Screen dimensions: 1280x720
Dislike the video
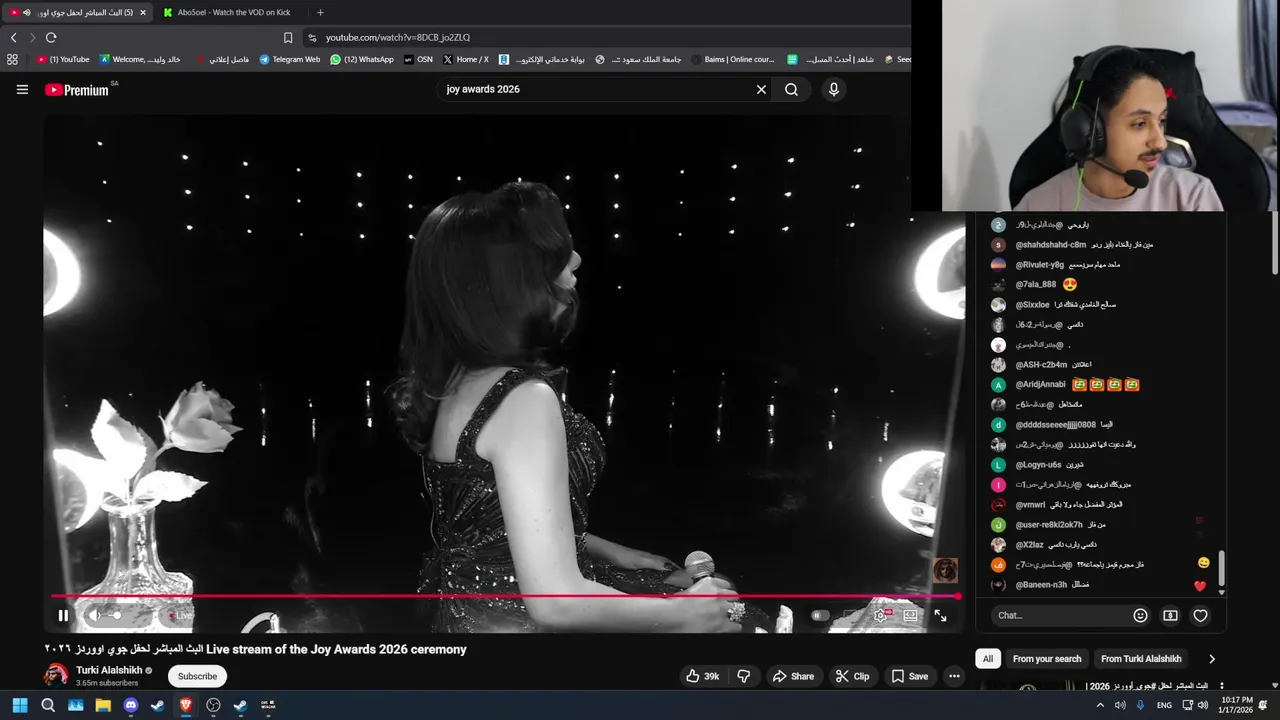[x=743, y=676]
